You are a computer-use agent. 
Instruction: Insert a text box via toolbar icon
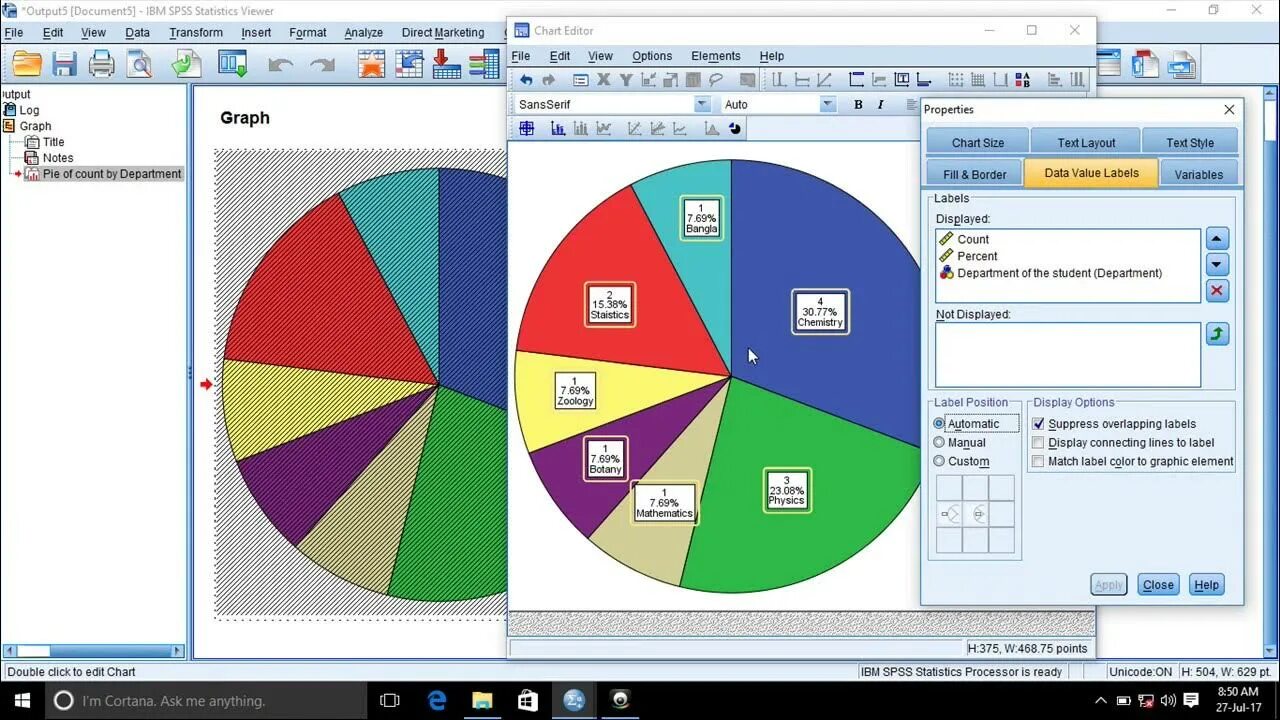901,80
